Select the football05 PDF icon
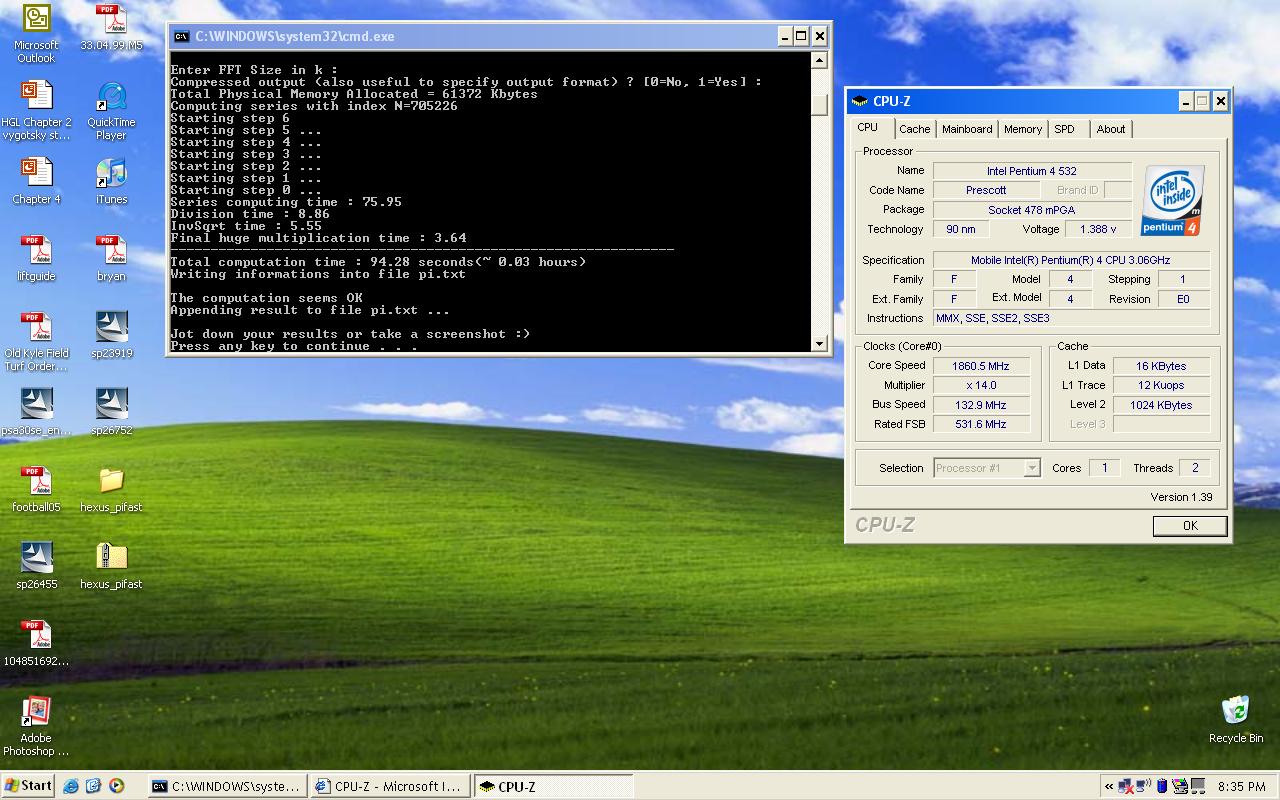 click(x=37, y=489)
